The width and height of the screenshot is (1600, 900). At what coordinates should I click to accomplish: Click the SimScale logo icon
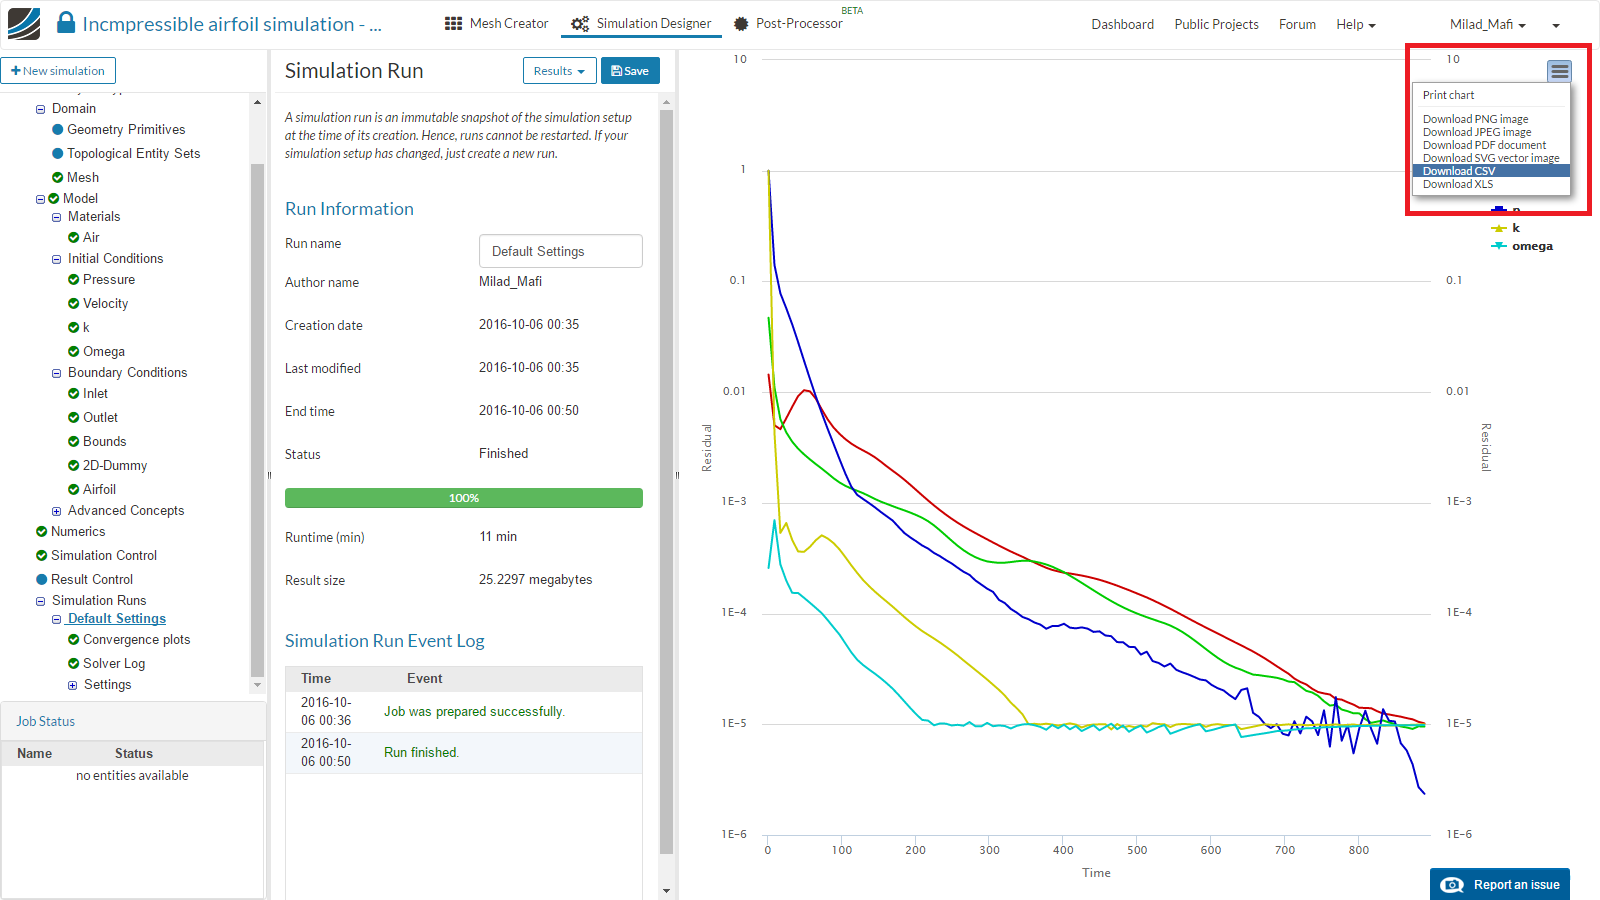(24, 24)
